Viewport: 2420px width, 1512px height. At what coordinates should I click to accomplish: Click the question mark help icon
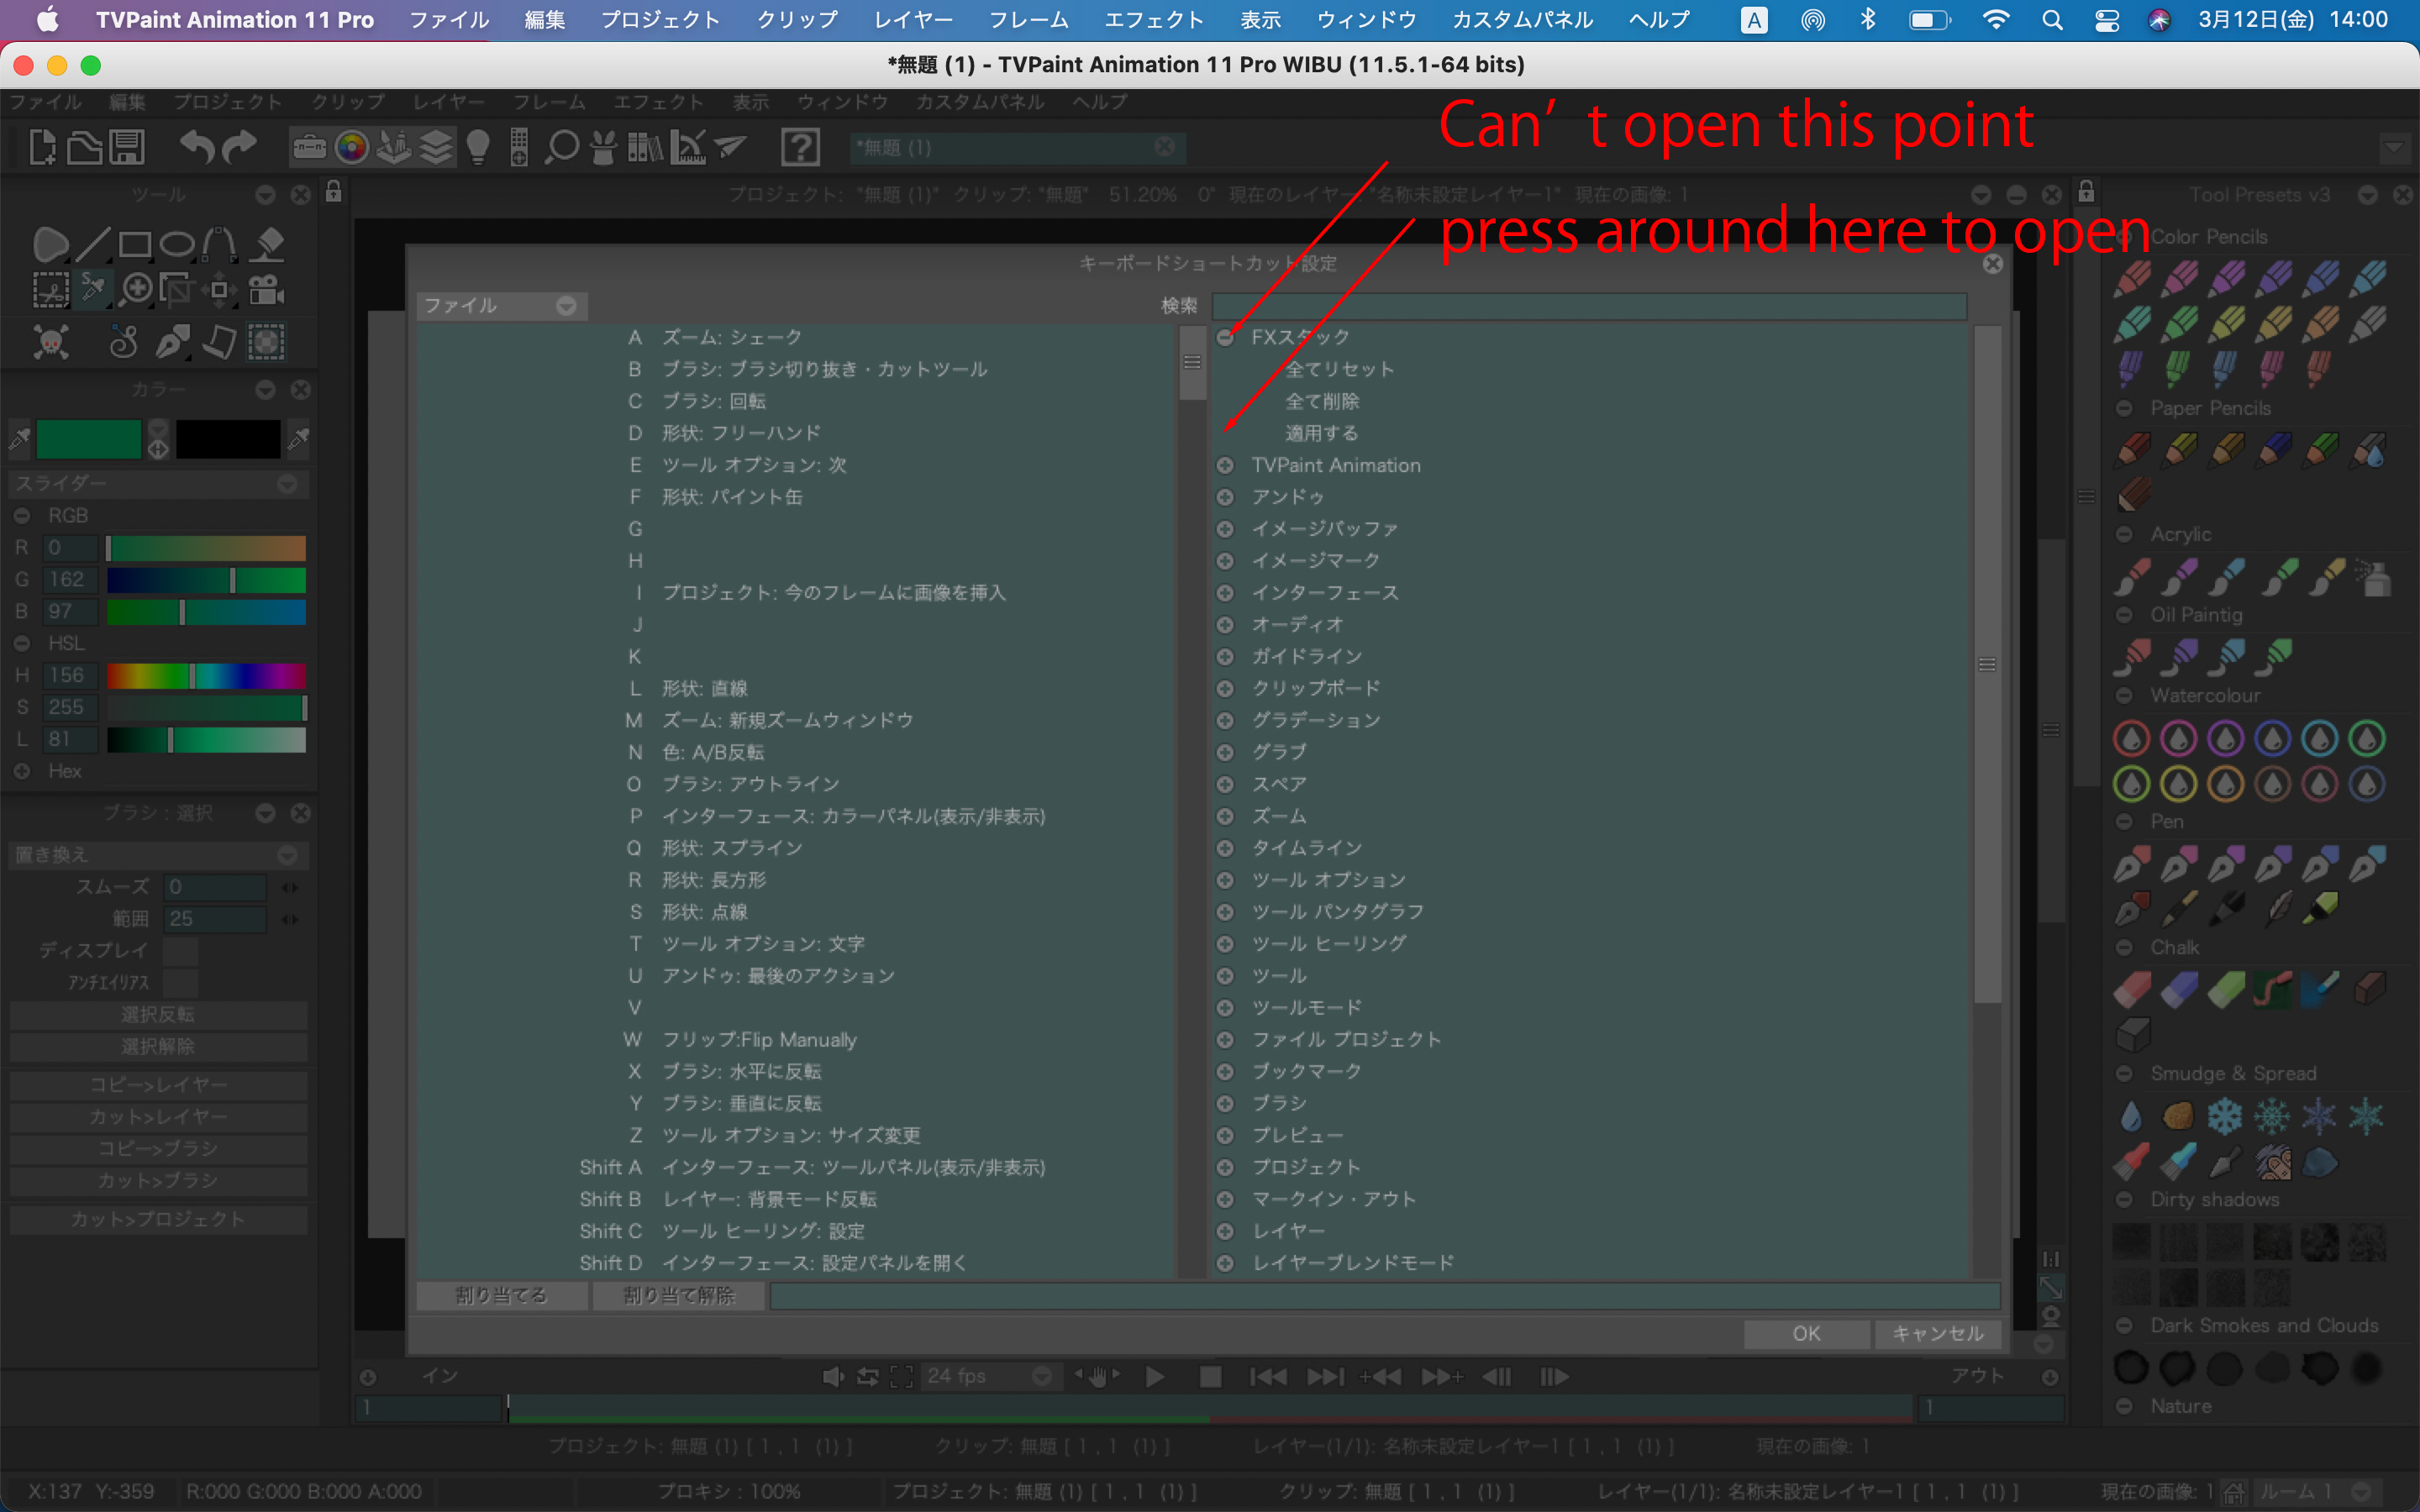coord(801,147)
